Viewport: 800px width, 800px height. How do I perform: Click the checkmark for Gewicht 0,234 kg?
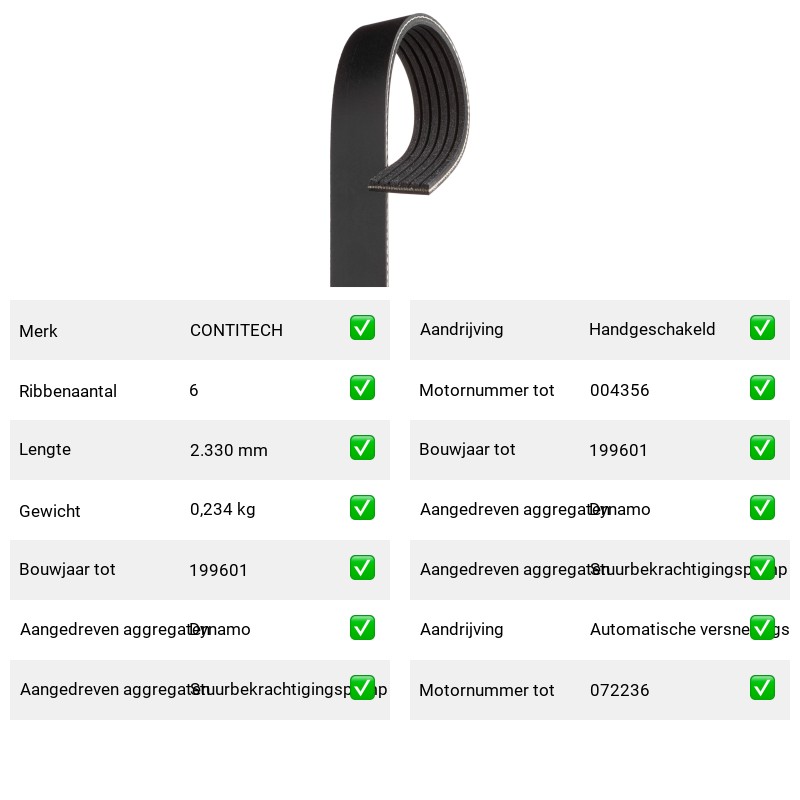click(362, 508)
